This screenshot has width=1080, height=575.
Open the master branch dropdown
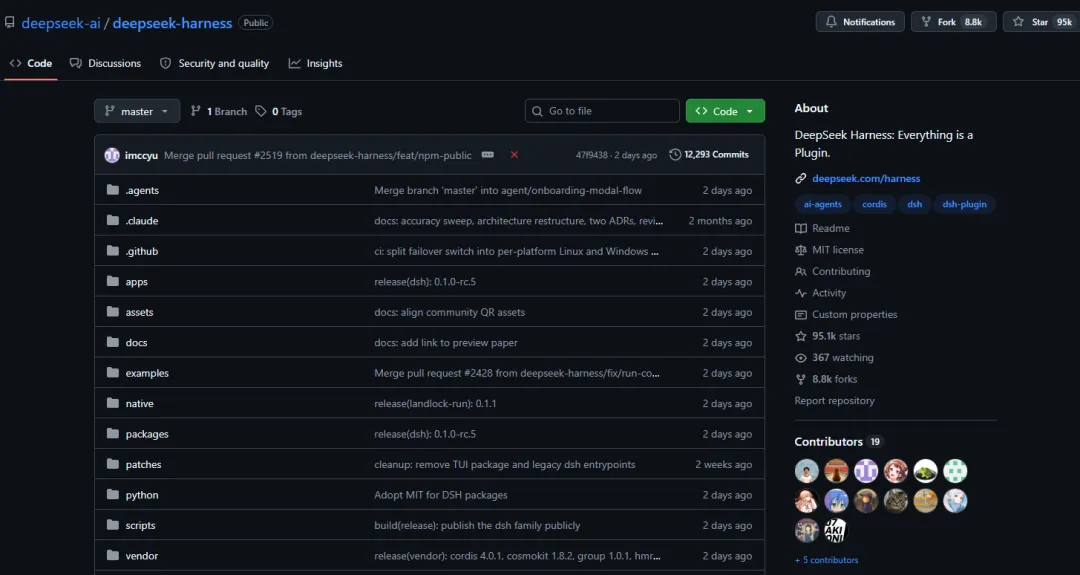[137, 111]
